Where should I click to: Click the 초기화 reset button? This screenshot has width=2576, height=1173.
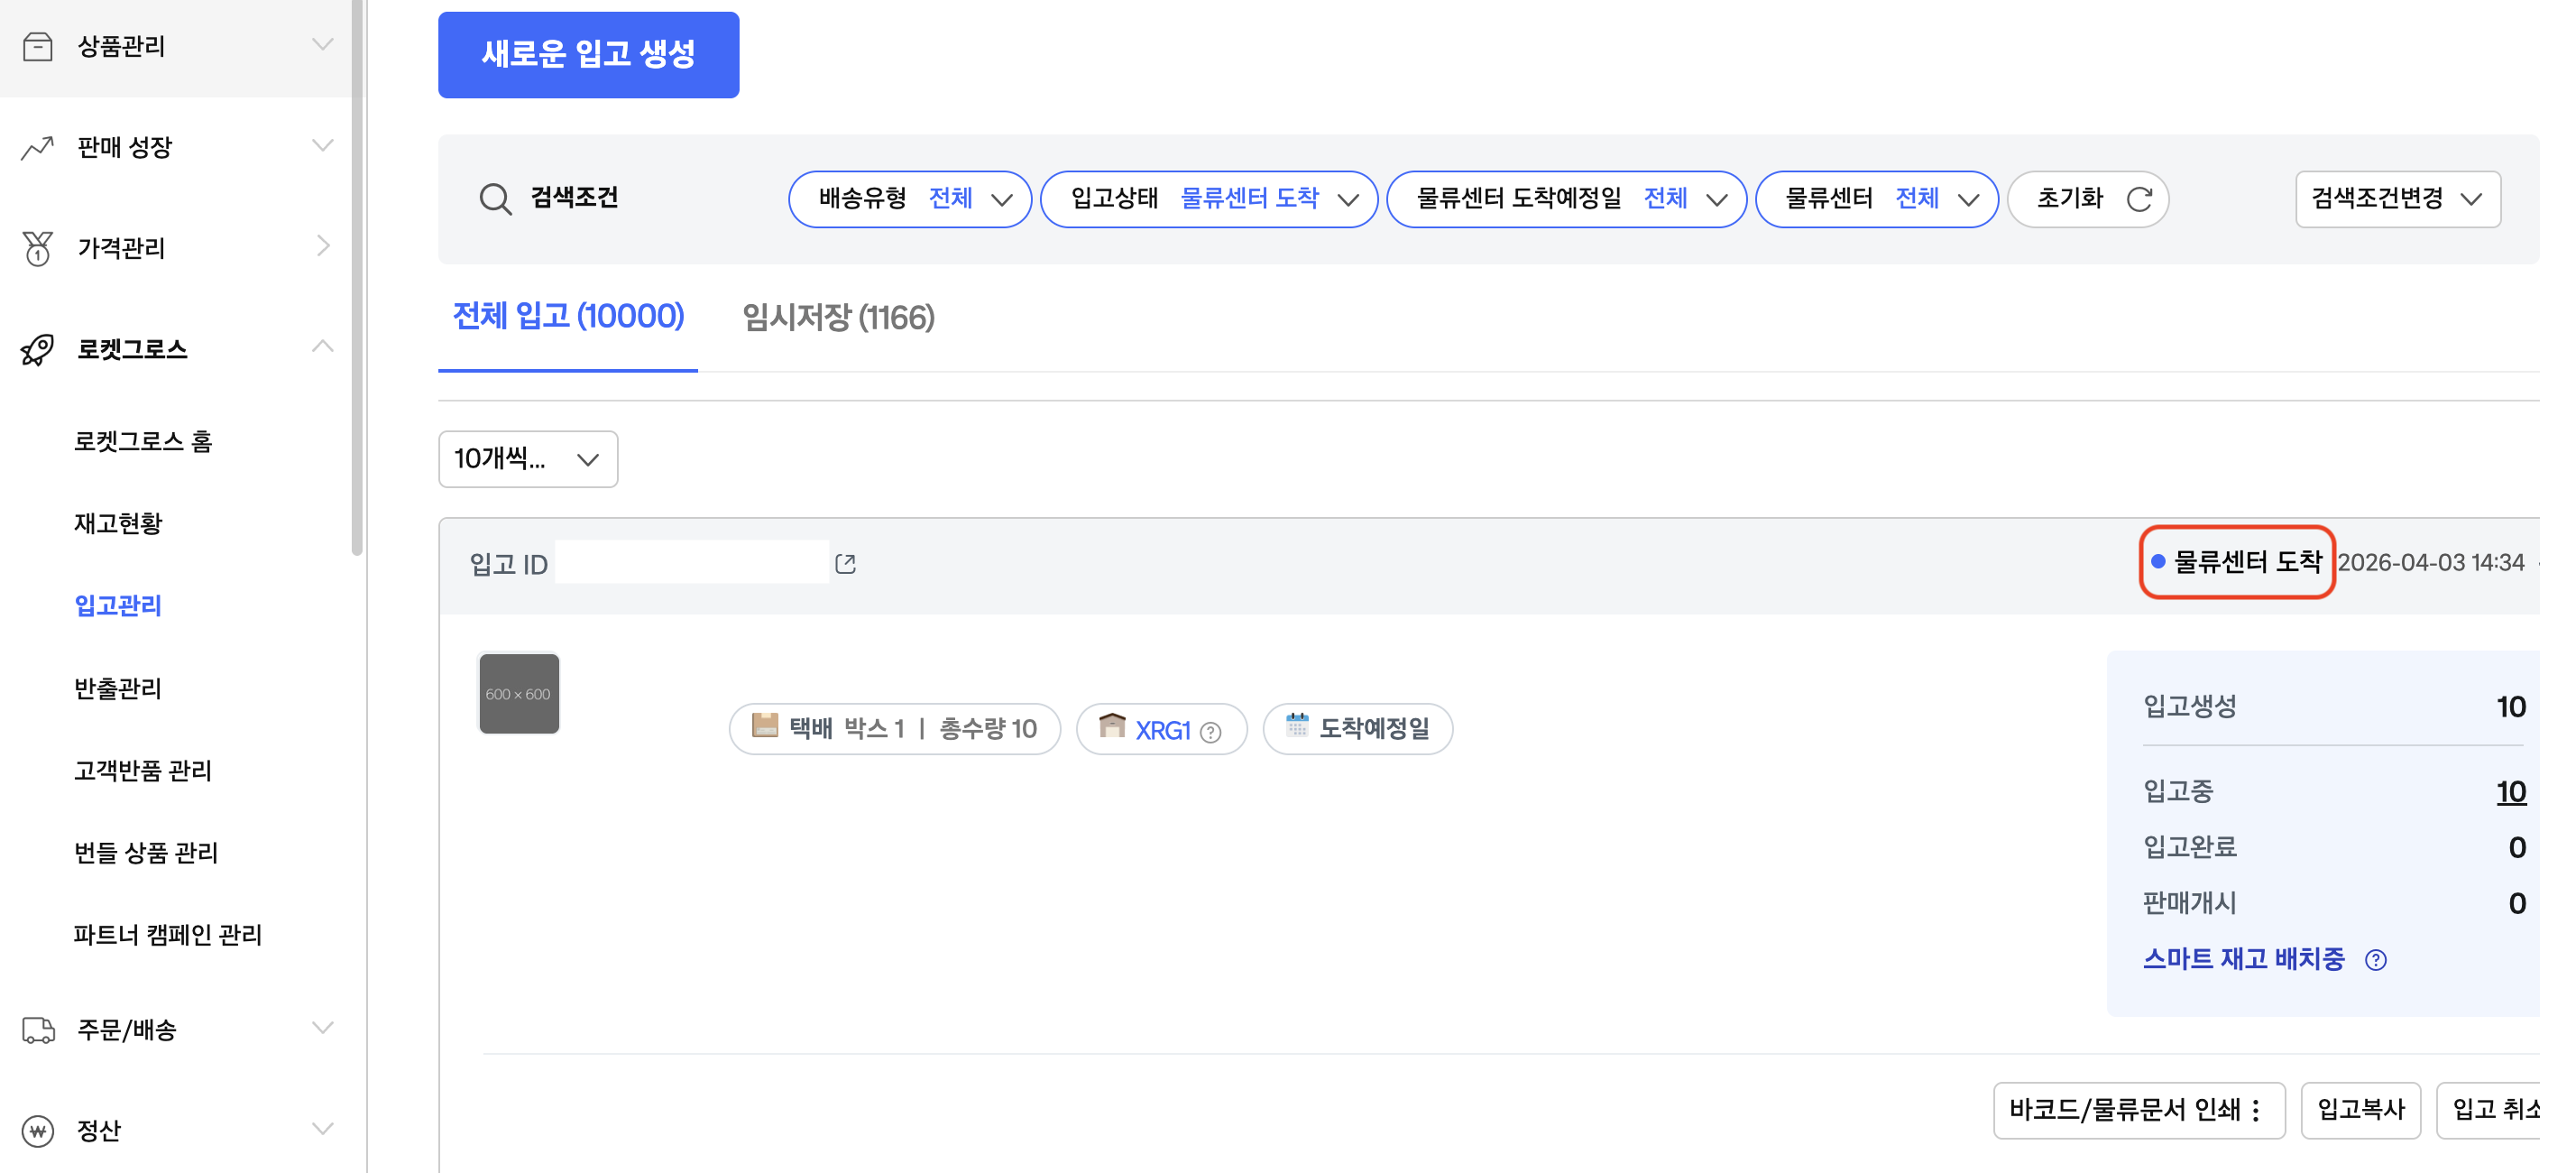[x=2088, y=199]
